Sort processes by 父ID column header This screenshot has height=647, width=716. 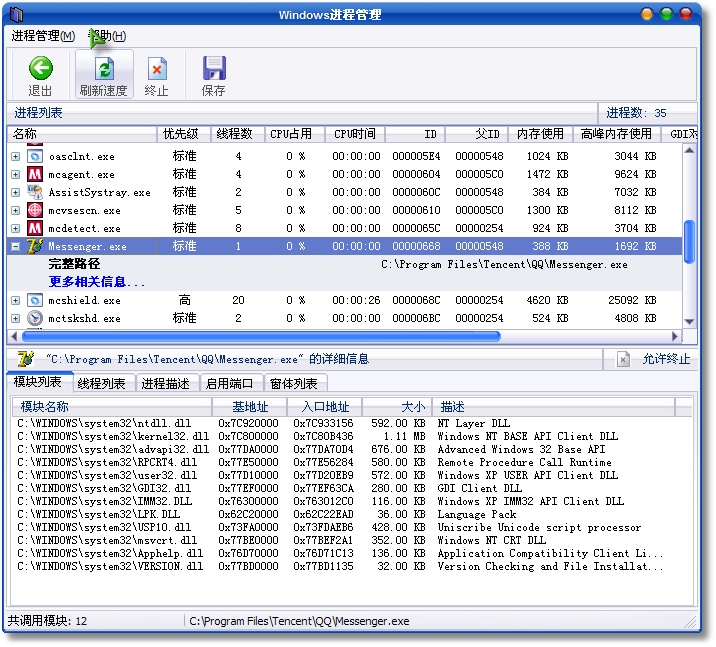477,134
